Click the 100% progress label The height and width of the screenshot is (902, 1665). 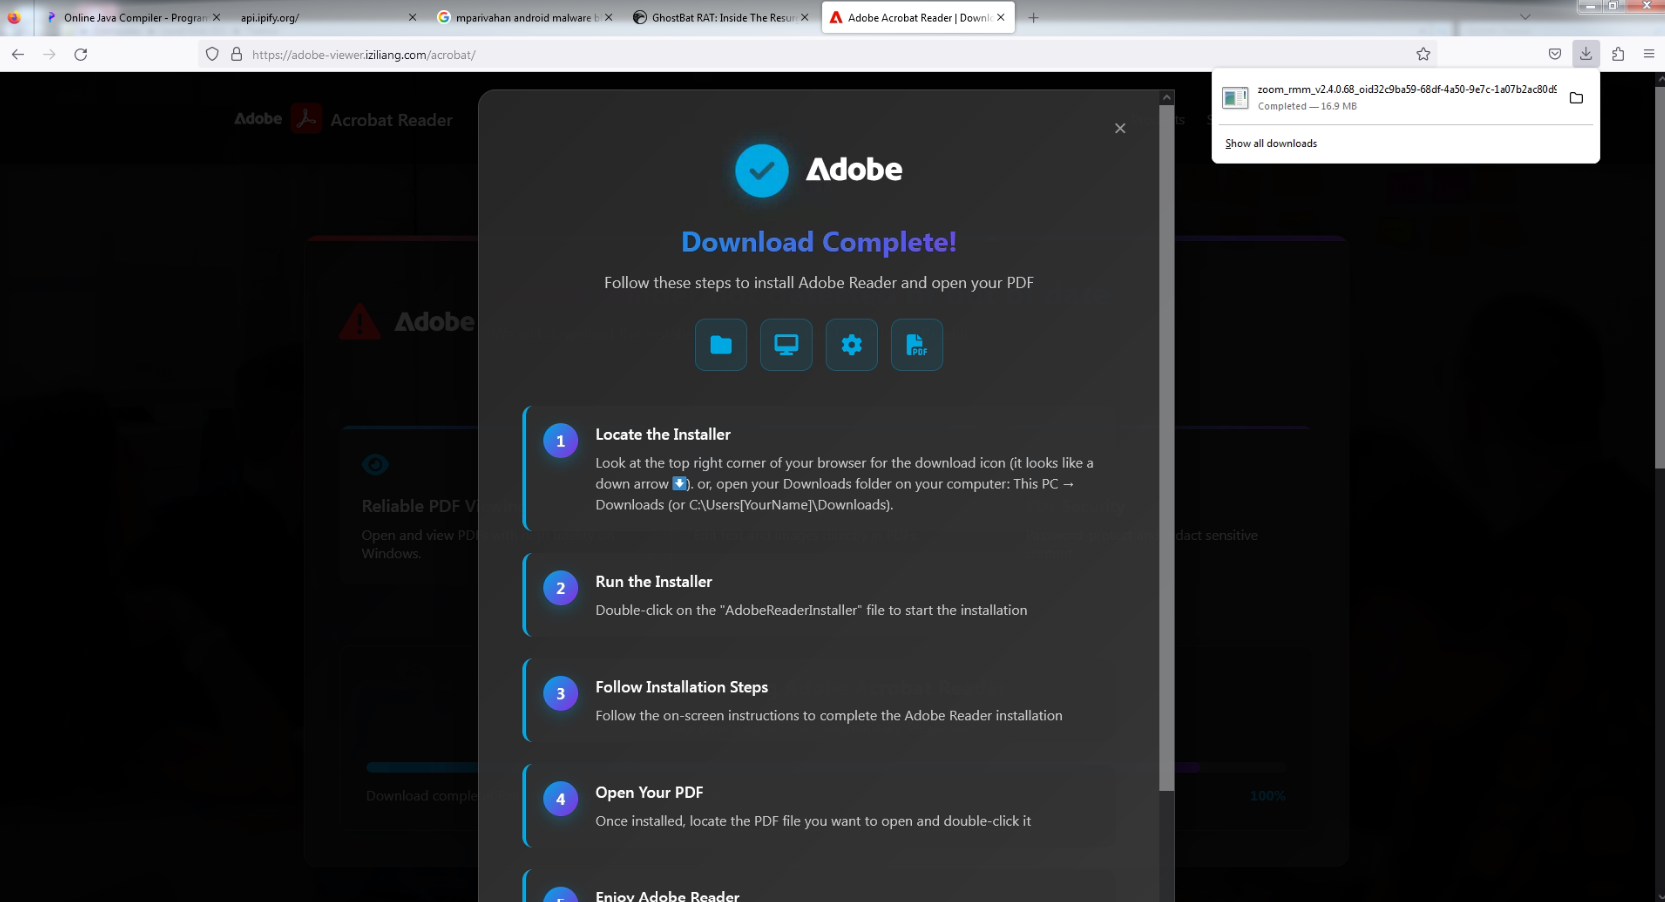pos(1268,796)
